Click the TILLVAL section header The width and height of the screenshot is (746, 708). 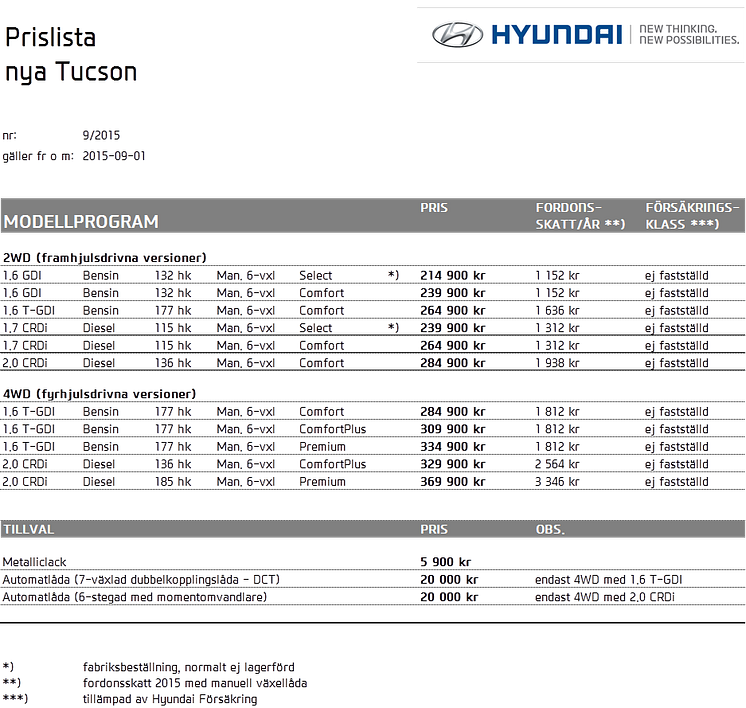pyautogui.click(x=29, y=530)
